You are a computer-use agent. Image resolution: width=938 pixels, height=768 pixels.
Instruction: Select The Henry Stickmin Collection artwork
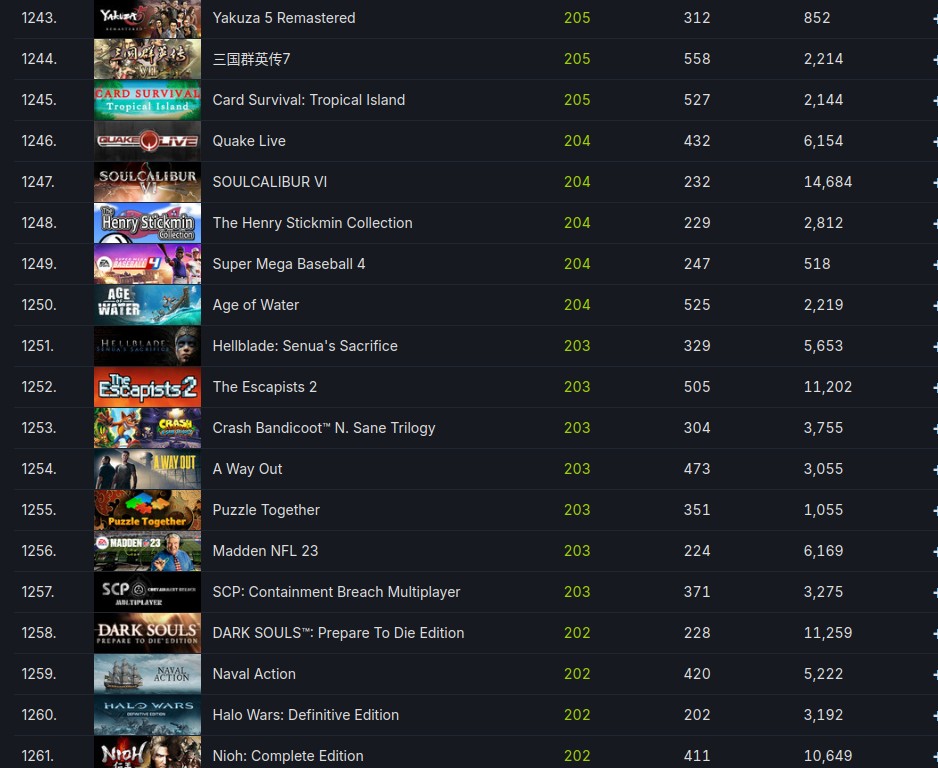(x=147, y=223)
